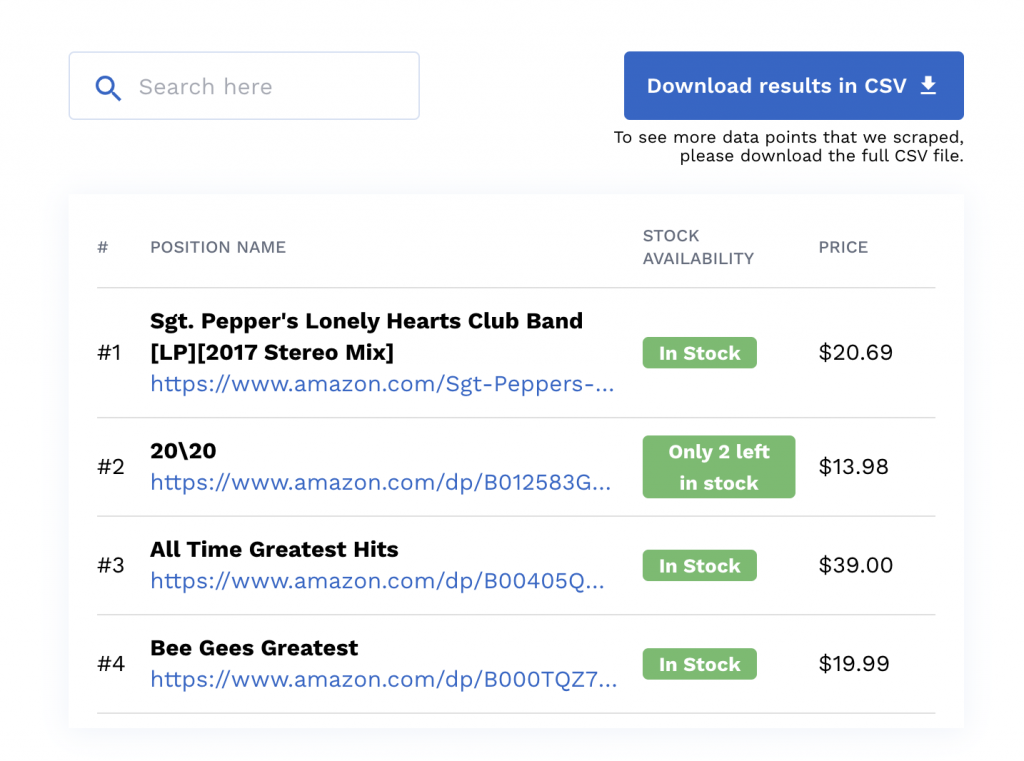Select the #1 row number
Screen dimensions: 1024x761
[x=109, y=352]
